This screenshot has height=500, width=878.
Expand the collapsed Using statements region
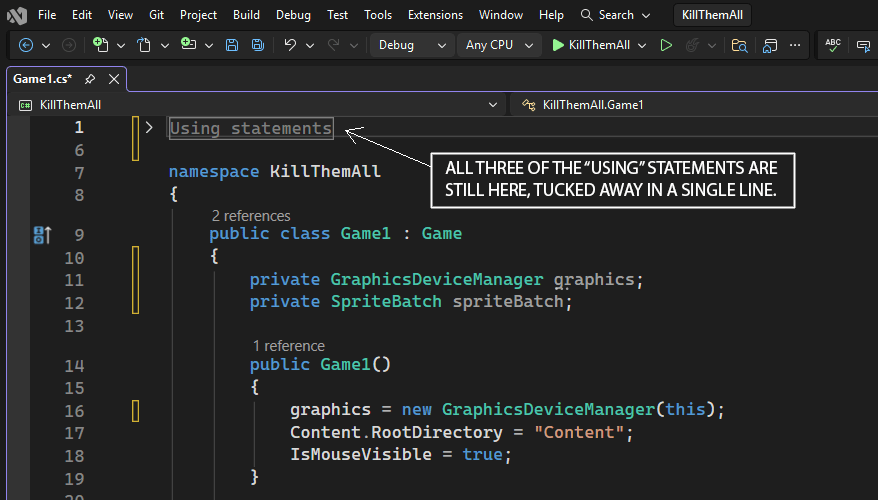tap(149, 128)
